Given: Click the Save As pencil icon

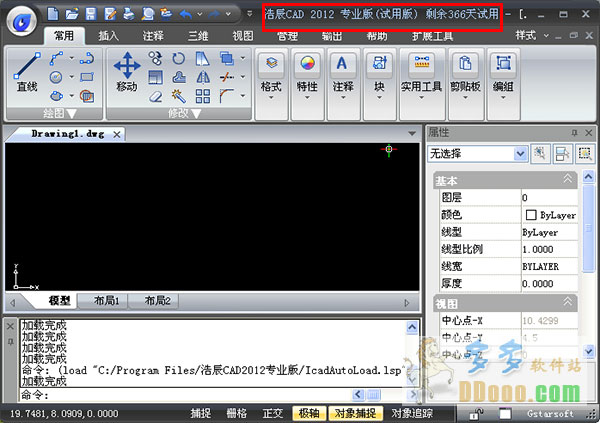Looking at the screenshot, I should click(x=110, y=14).
